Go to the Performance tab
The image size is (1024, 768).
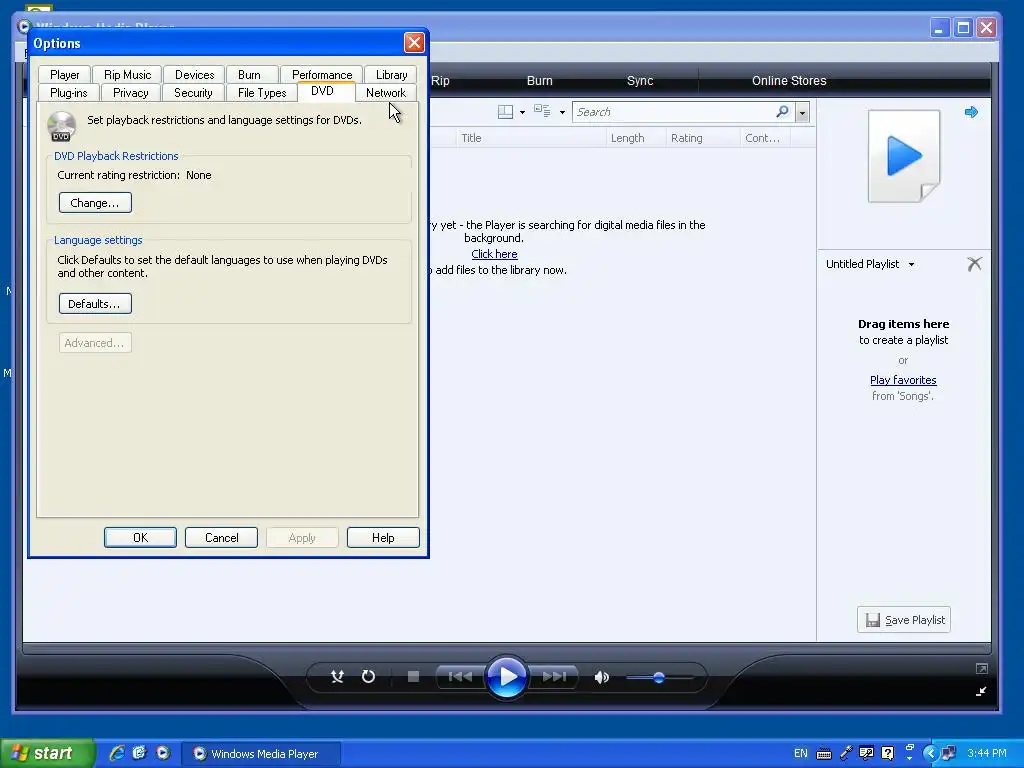pos(322,74)
